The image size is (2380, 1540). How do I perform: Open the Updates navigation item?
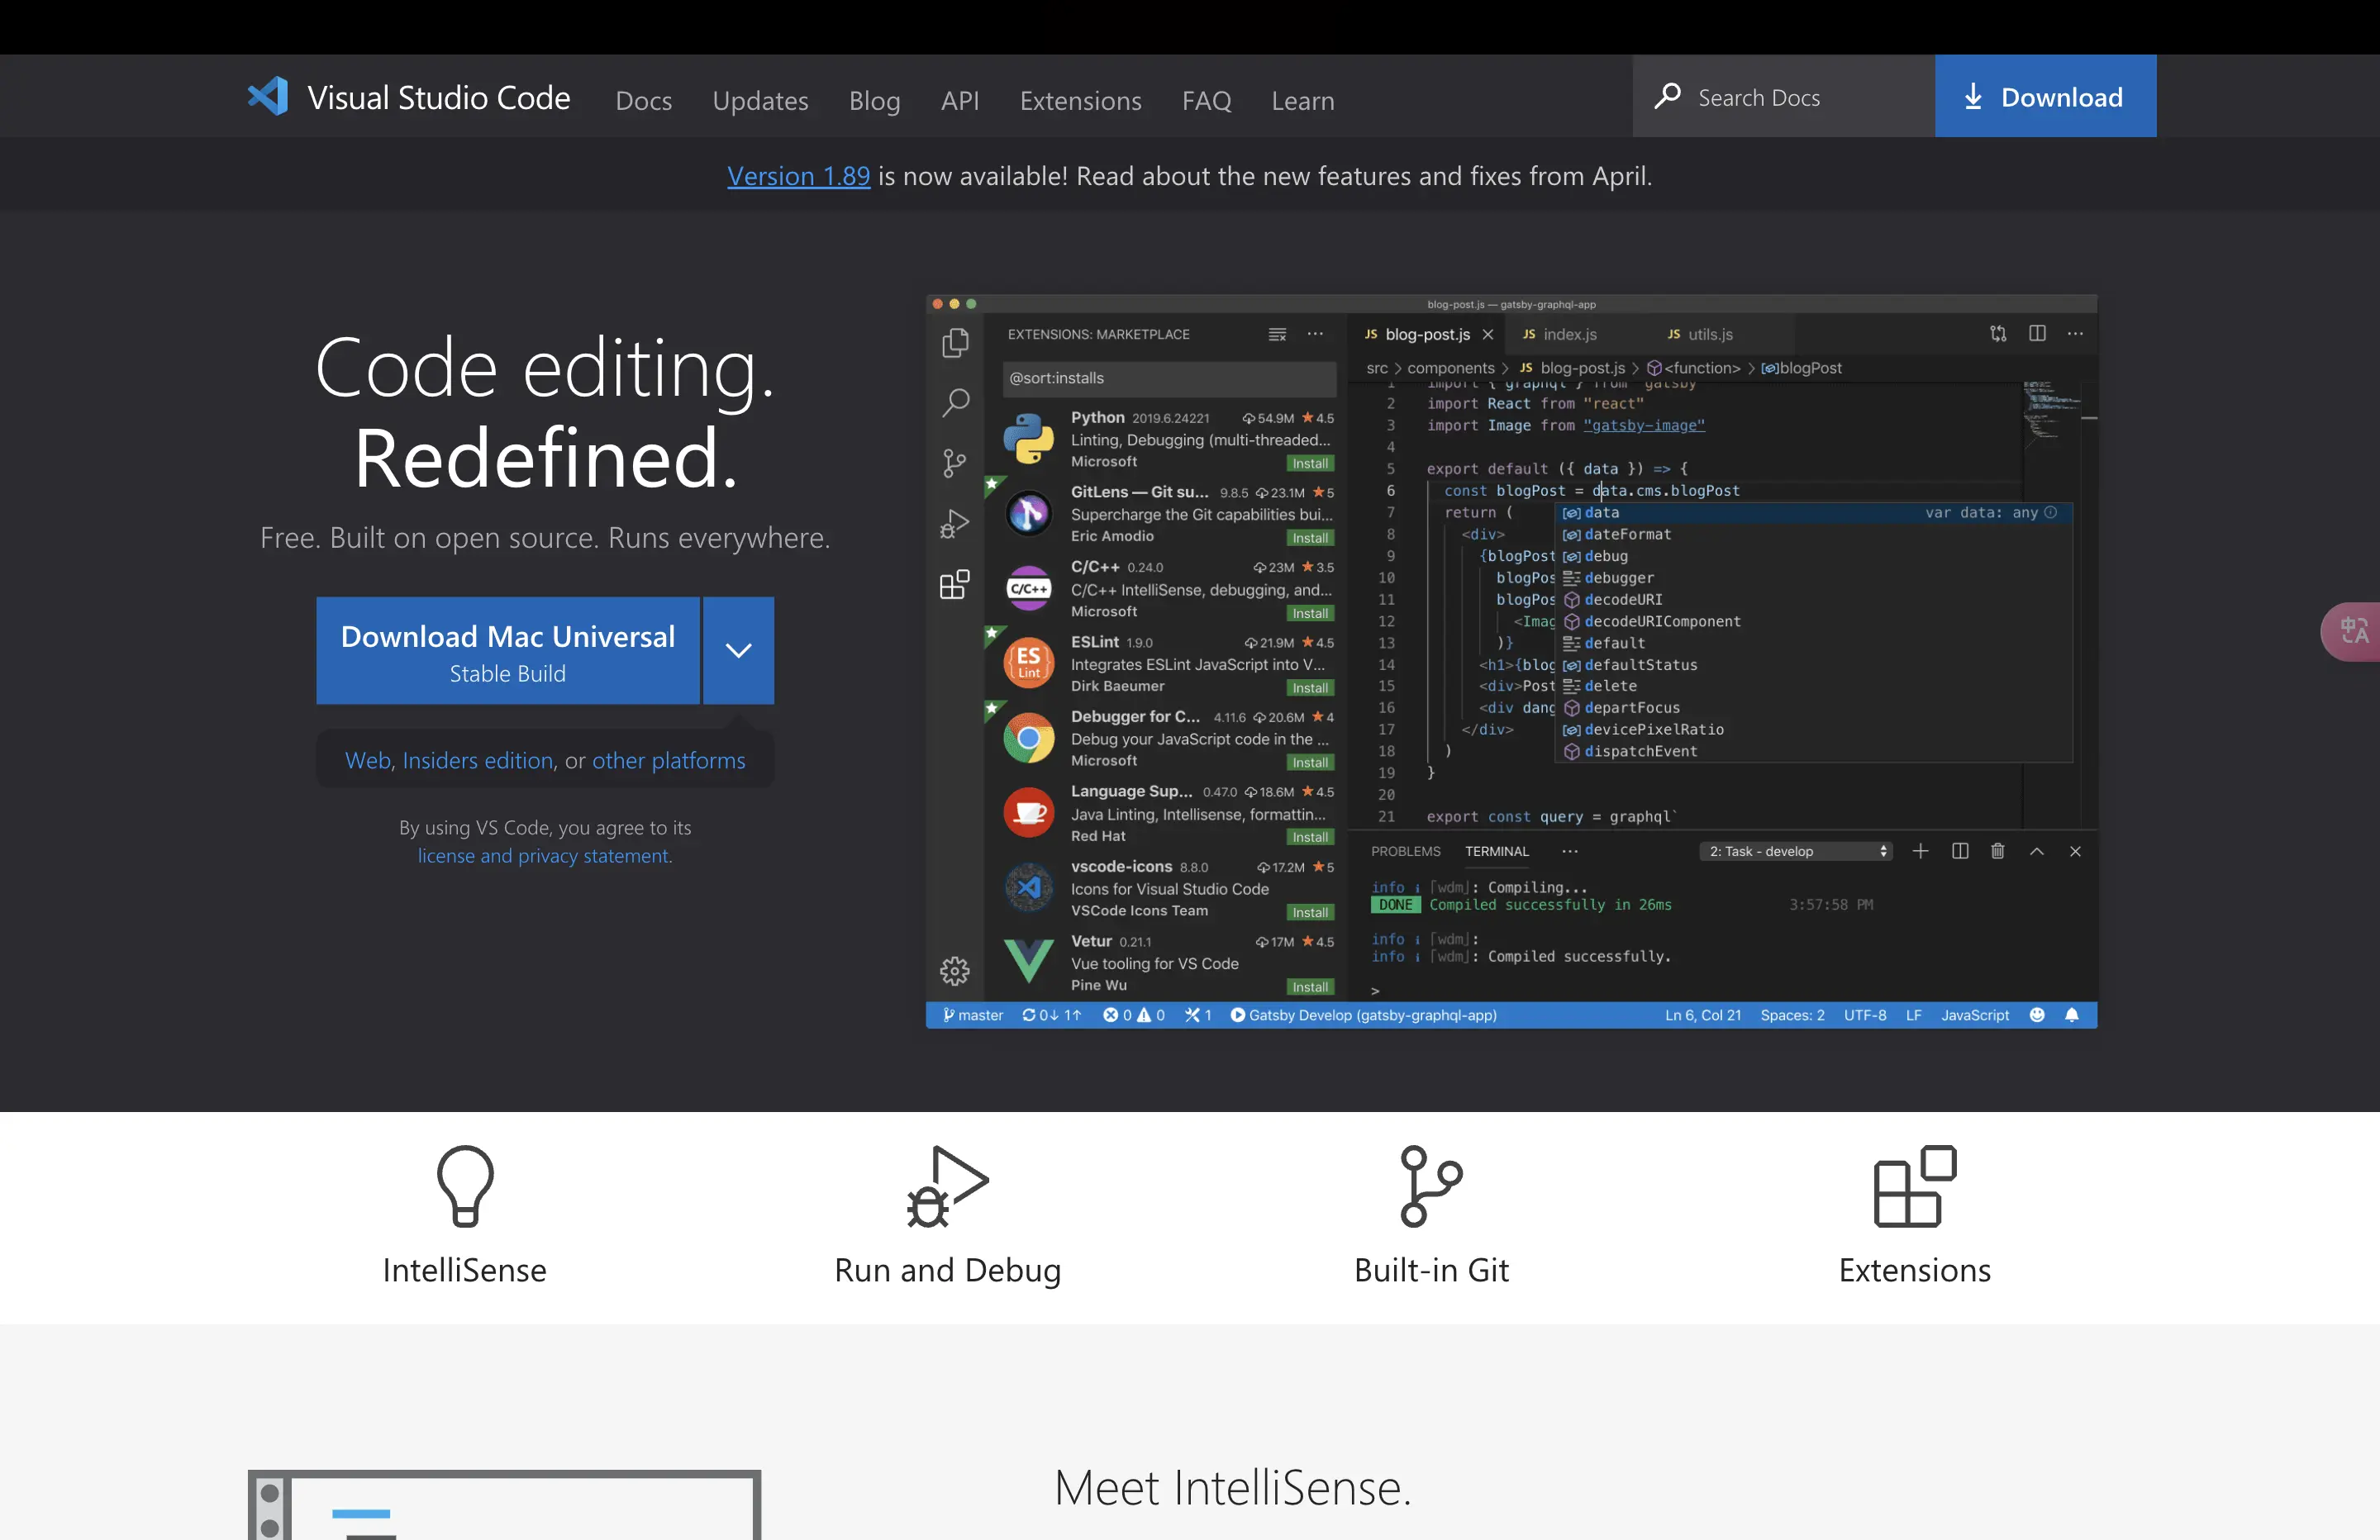tap(760, 100)
